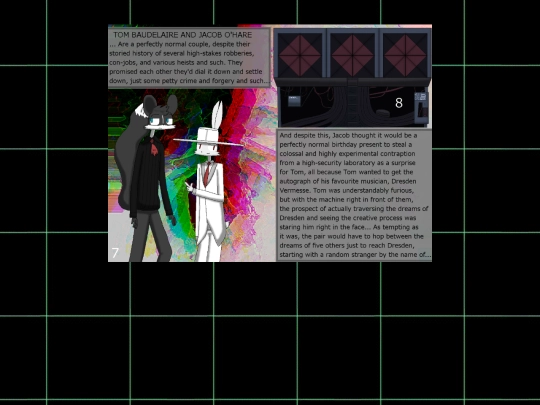The height and width of the screenshot is (405, 540).
Task: Click the right red diamond machine panel
Action: click(x=405, y=55)
